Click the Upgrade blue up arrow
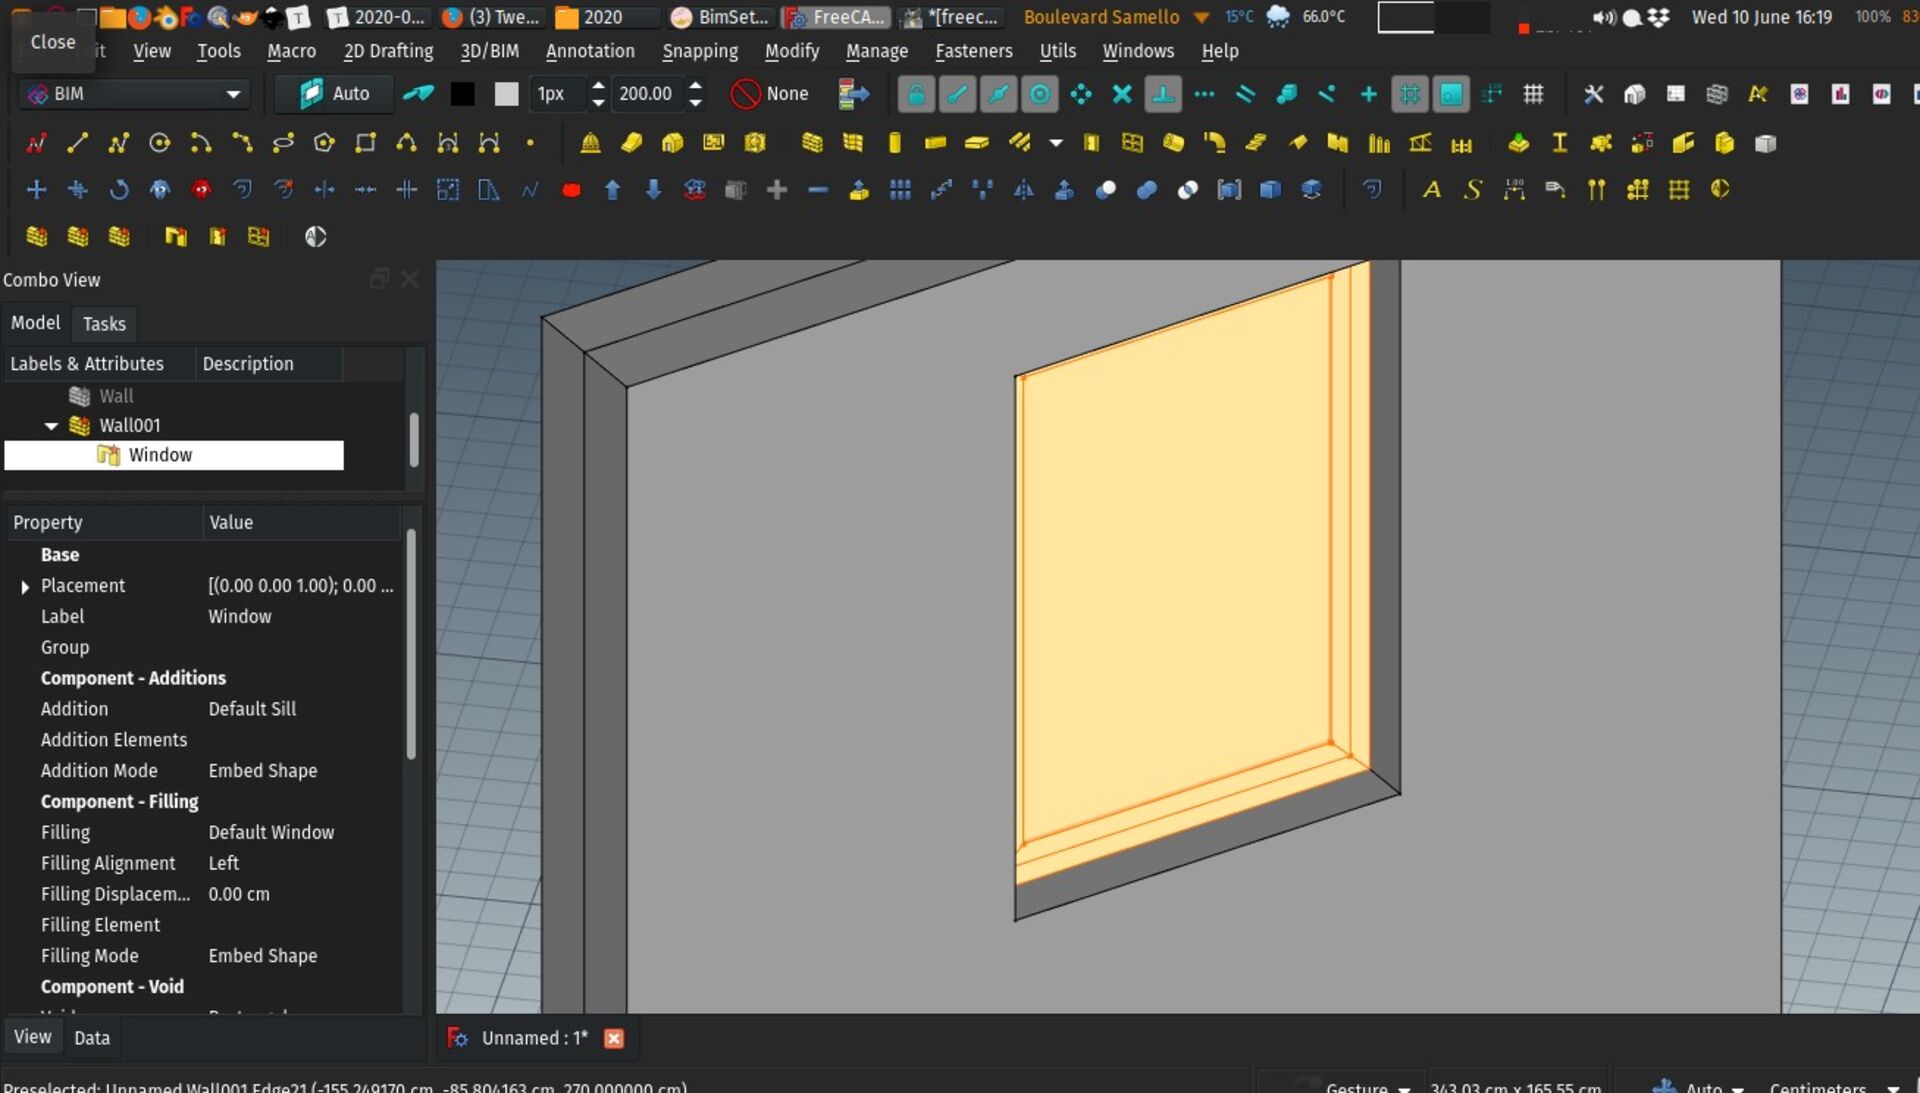The image size is (1920, 1093). coord(612,189)
